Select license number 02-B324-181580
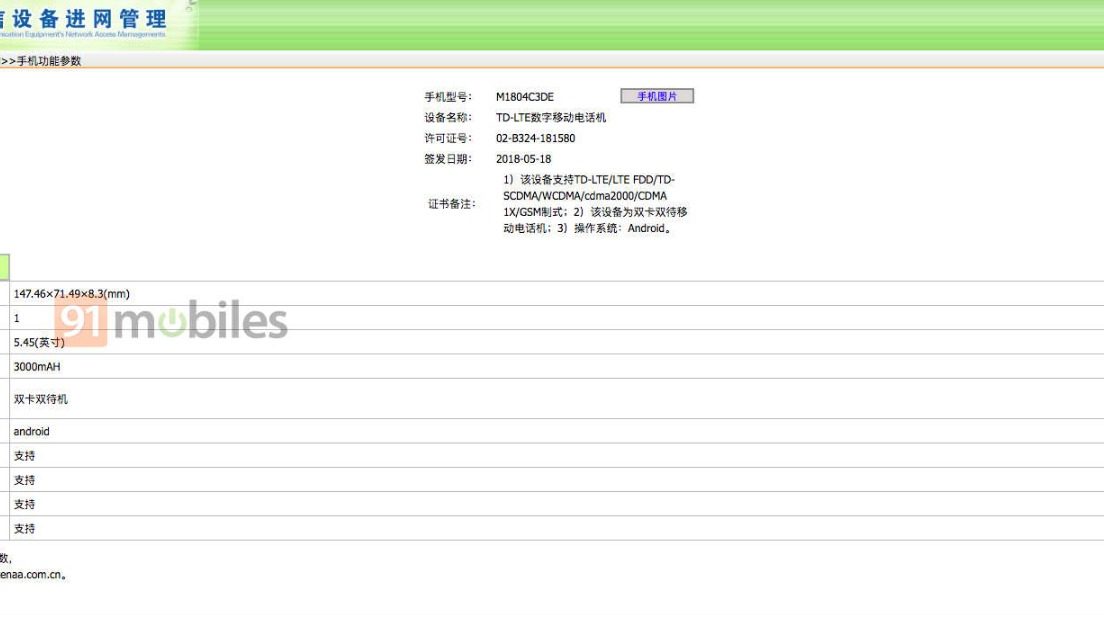Viewport: 1104px width, 617px height. (535, 138)
